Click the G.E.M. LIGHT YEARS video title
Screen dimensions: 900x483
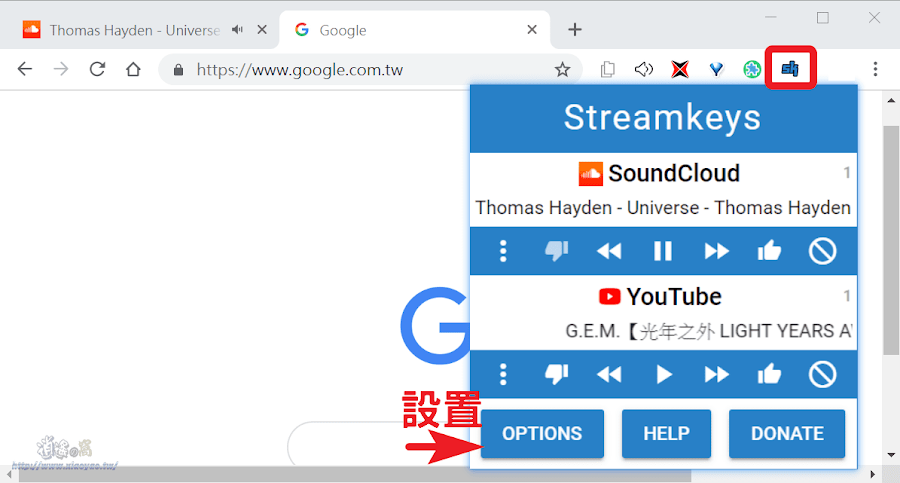point(708,331)
